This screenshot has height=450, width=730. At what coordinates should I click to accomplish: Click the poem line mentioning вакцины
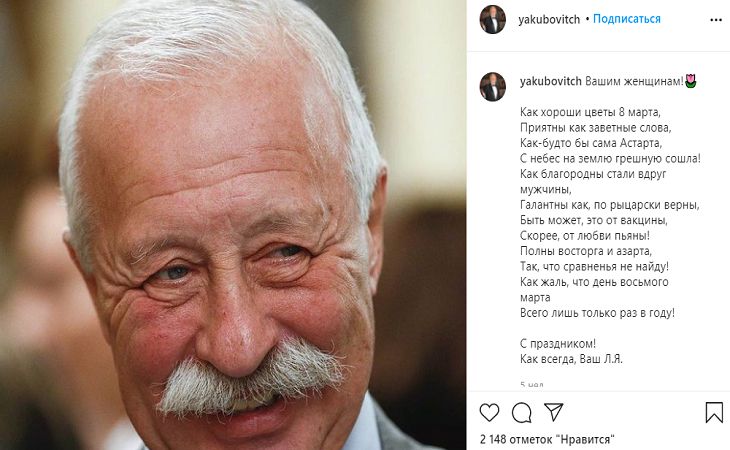pos(594,220)
